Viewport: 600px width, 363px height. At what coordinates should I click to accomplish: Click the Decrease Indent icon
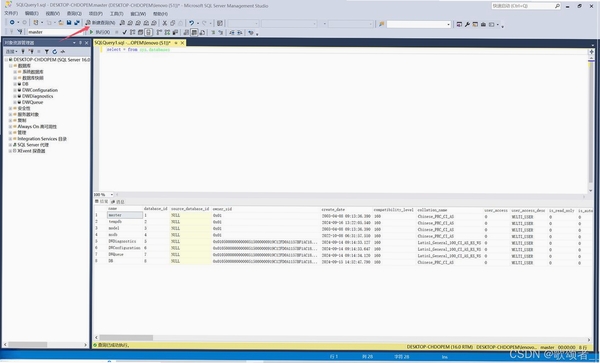[x=232, y=33]
